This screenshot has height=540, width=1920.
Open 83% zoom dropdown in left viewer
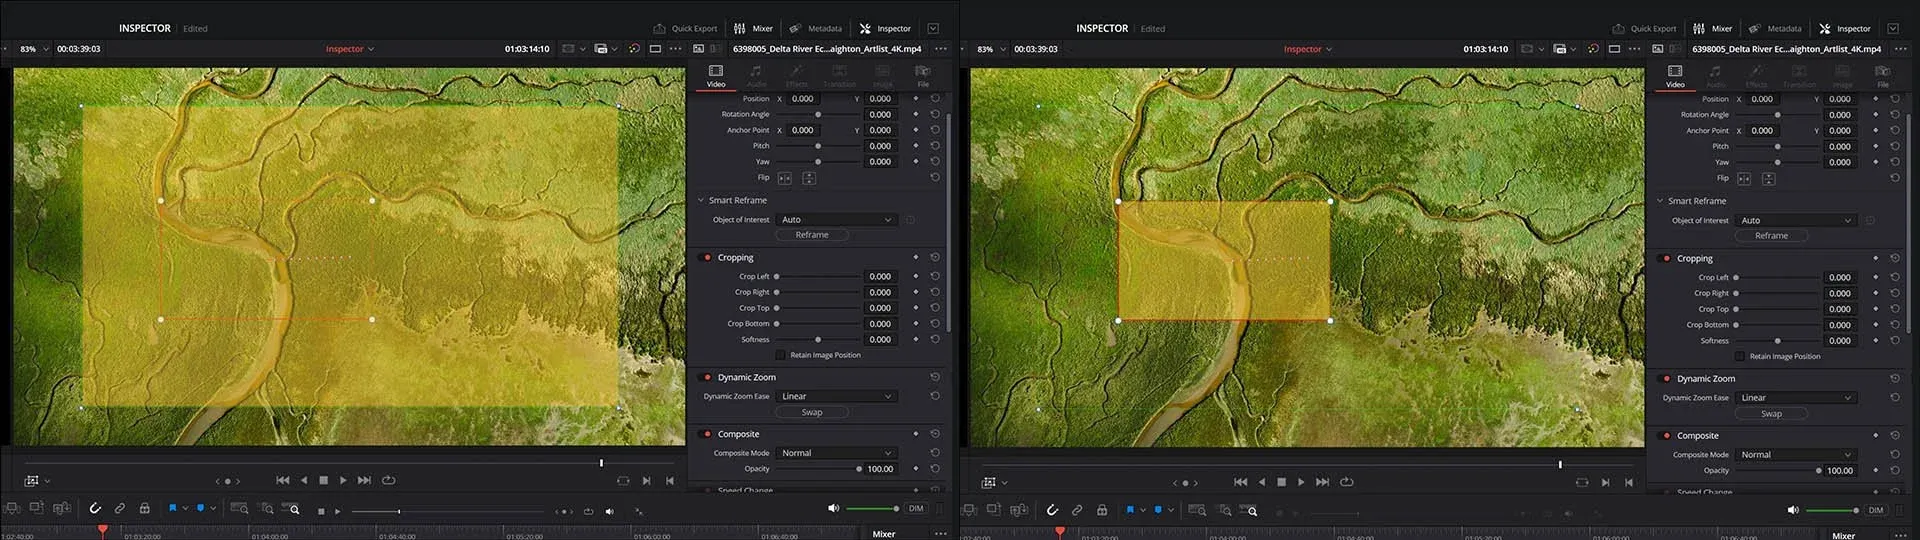[34, 48]
